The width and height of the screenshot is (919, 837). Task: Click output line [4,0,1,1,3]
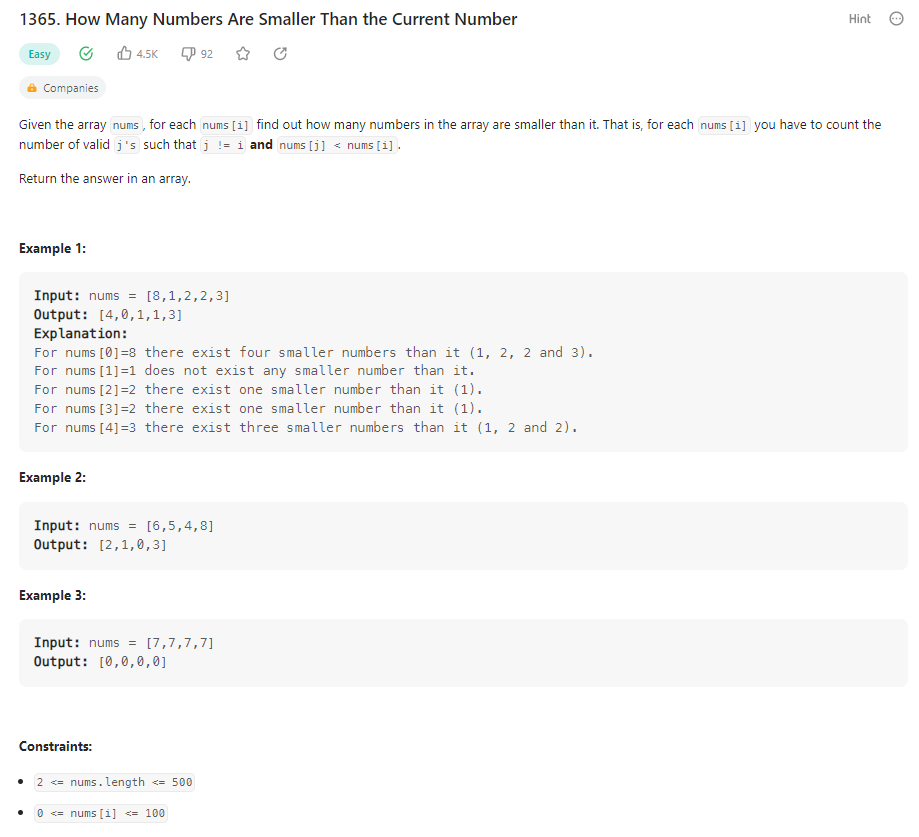click(x=108, y=315)
